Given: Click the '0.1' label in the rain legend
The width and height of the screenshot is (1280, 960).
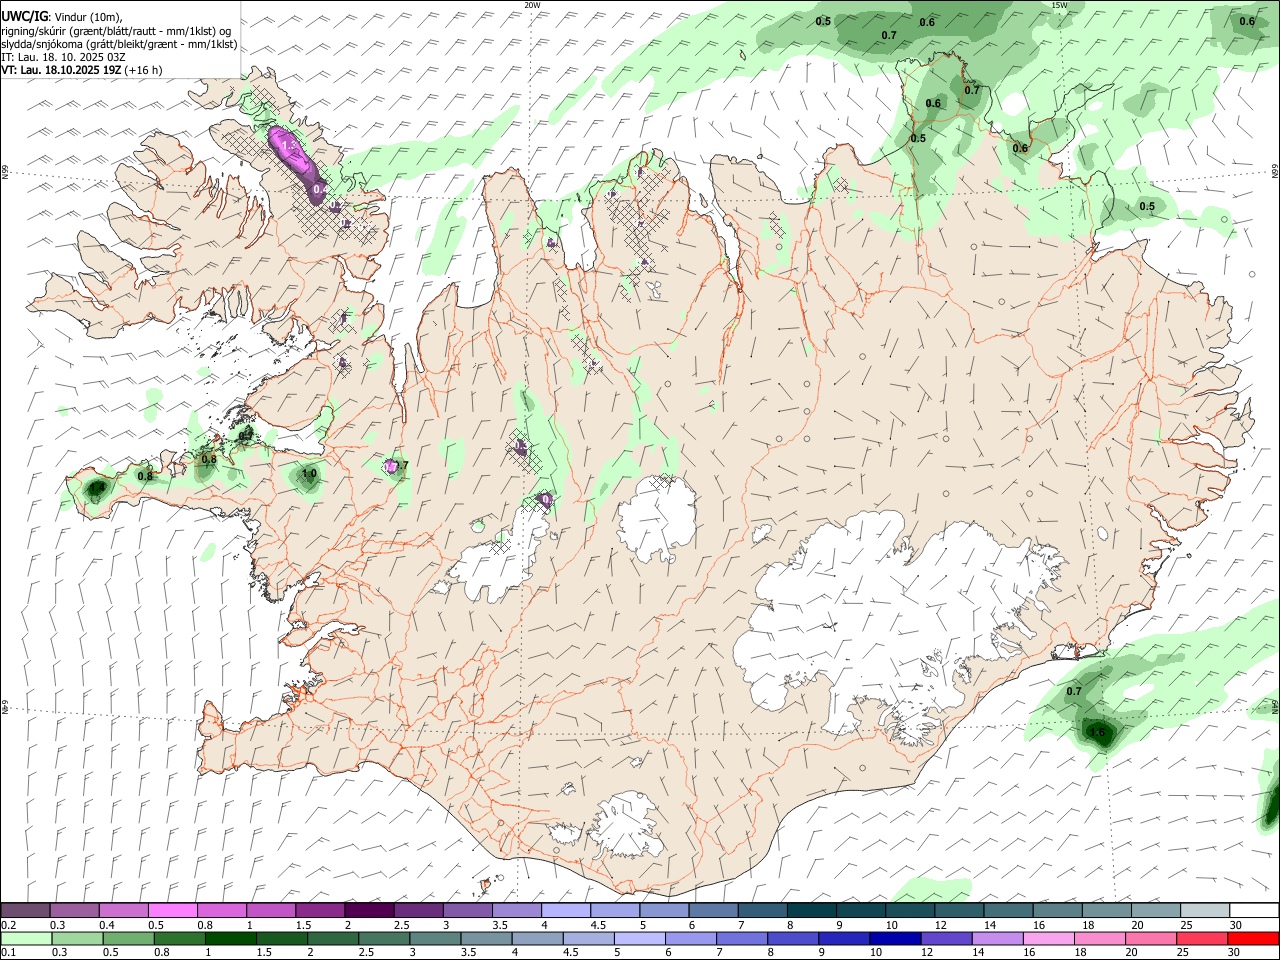Looking at the screenshot, I should [x=9, y=952].
